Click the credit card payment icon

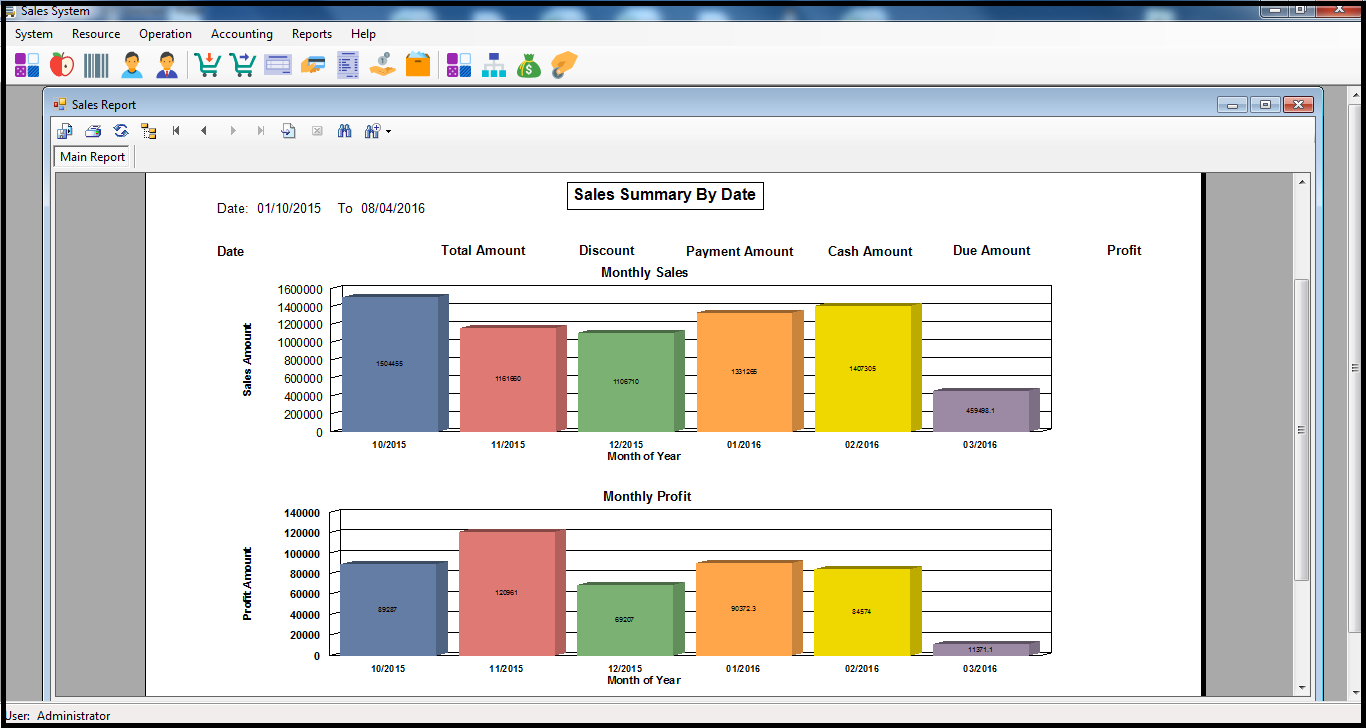[313, 66]
